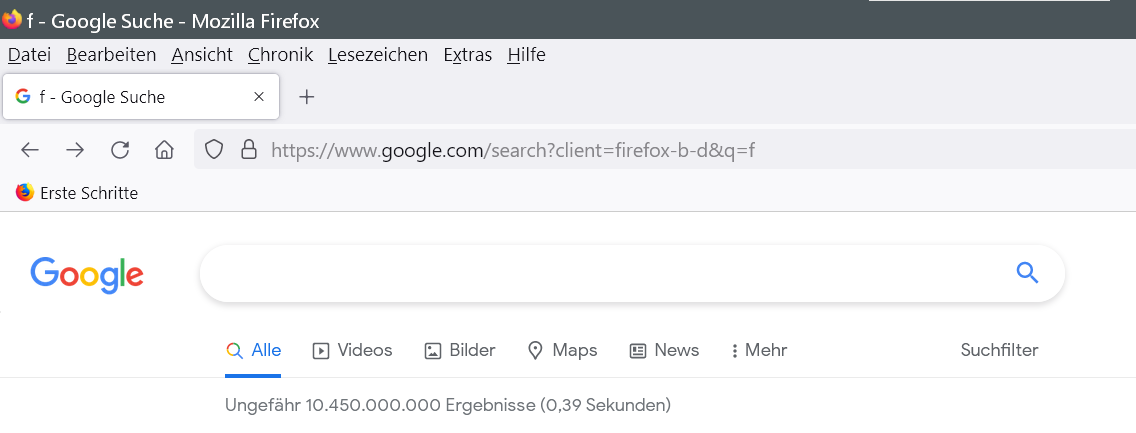
Task: Click the Google logo
Action: 87,274
